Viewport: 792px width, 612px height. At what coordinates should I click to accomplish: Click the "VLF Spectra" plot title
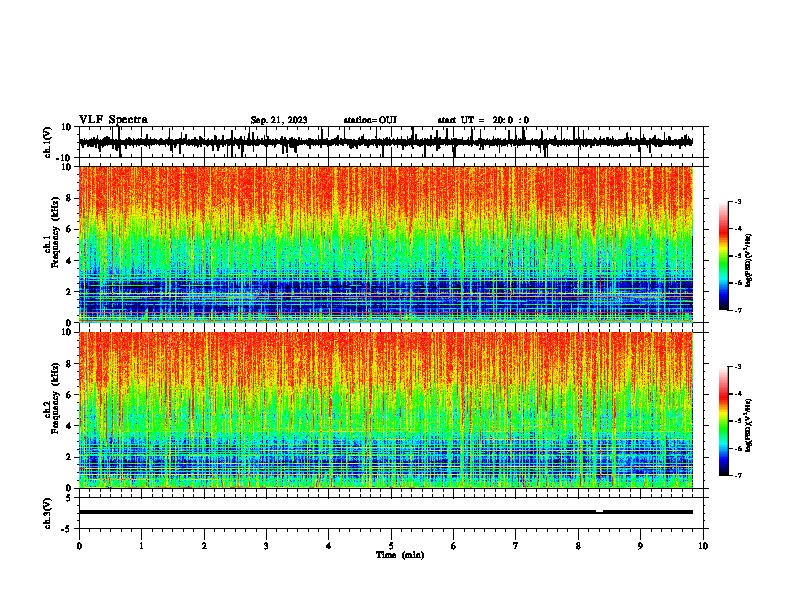[x=113, y=120]
